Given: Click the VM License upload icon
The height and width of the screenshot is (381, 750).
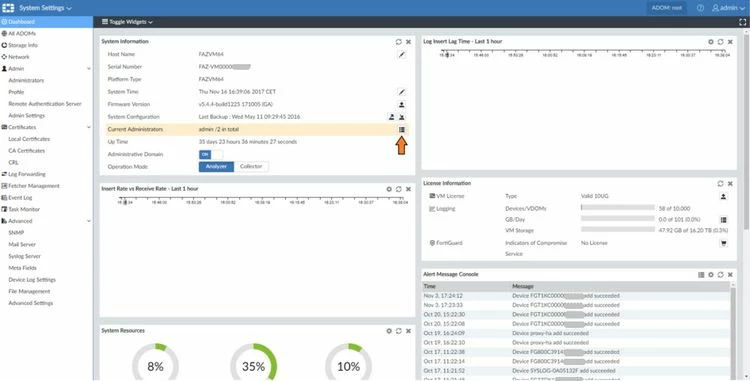Looking at the screenshot, I should point(723,196).
